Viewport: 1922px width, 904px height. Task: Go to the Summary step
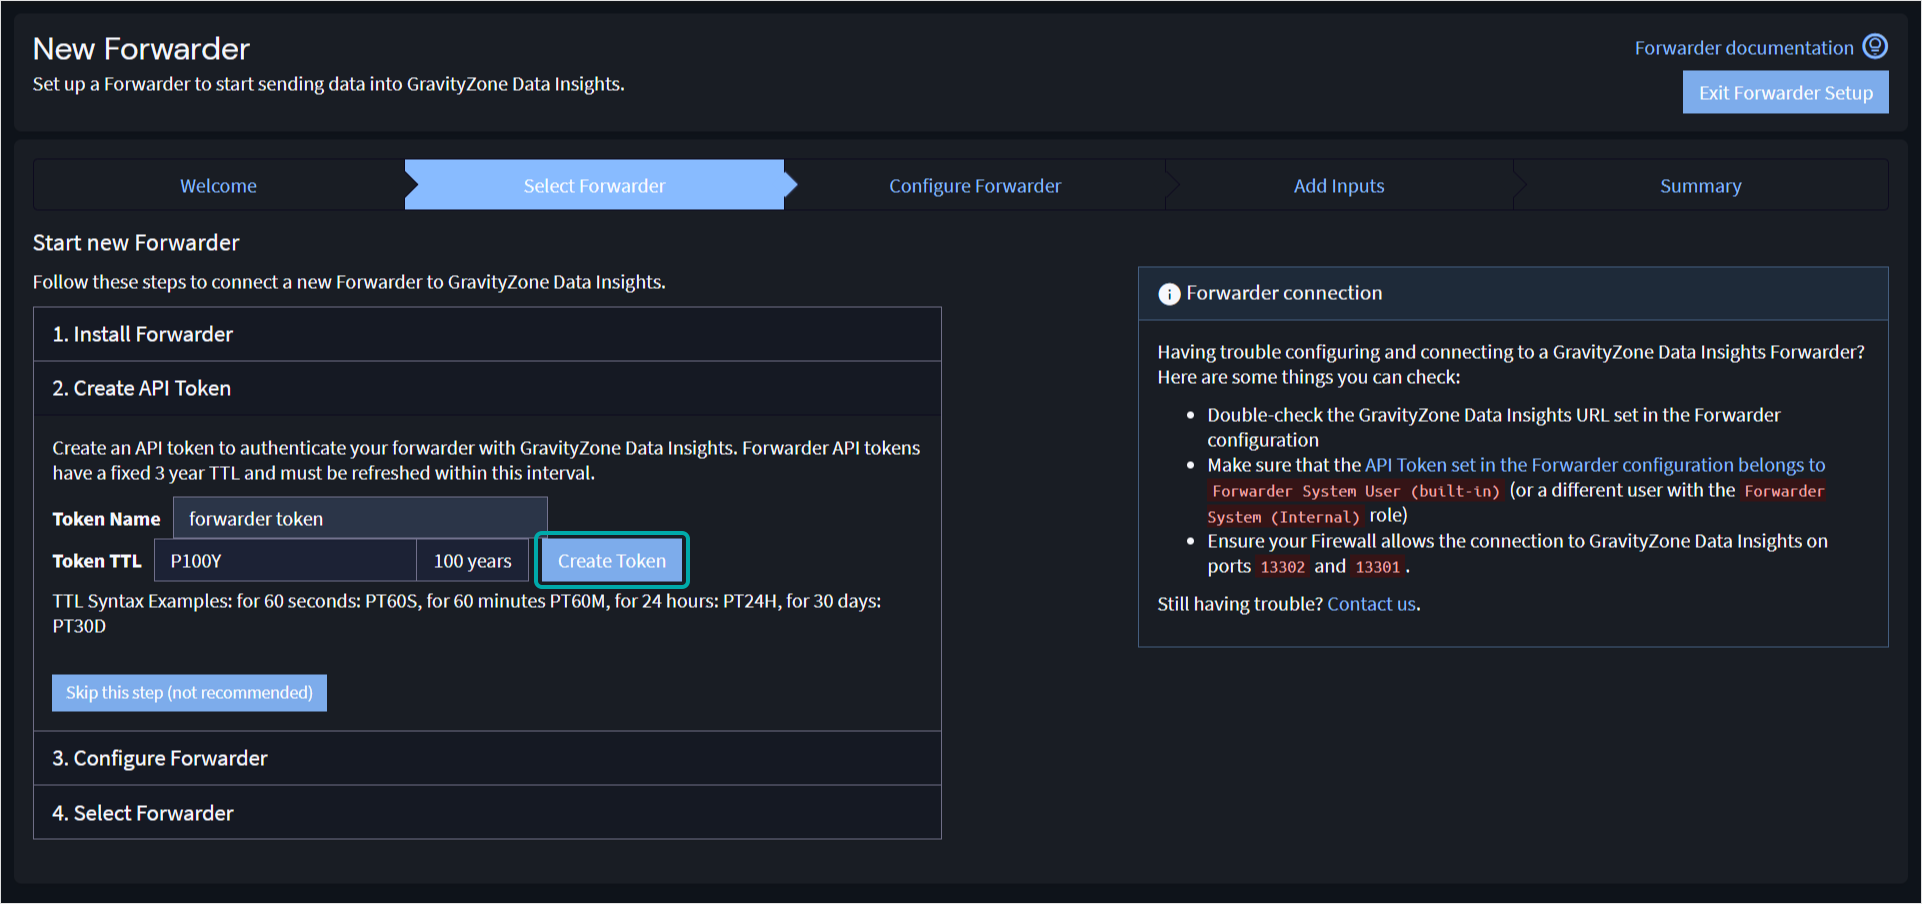point(1700,185)
